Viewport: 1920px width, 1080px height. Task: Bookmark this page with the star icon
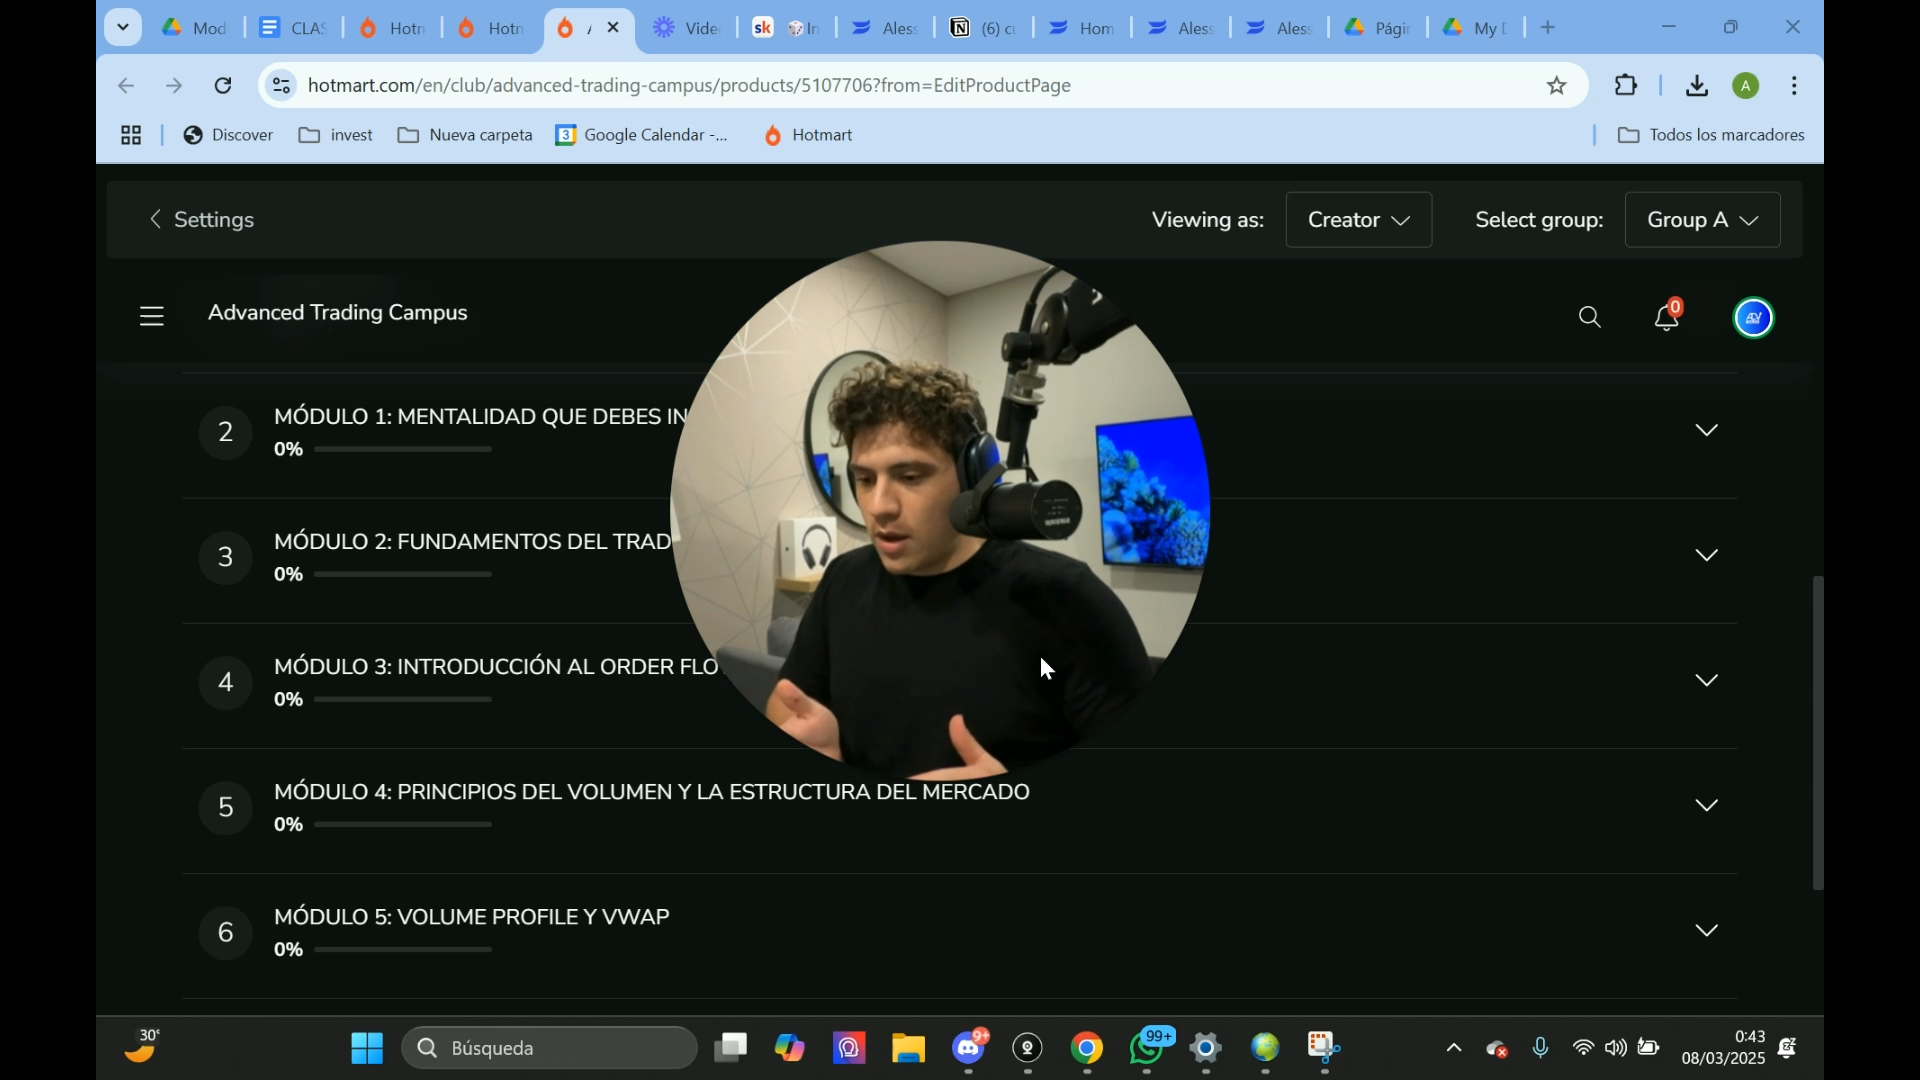[x=1557, y=86]
